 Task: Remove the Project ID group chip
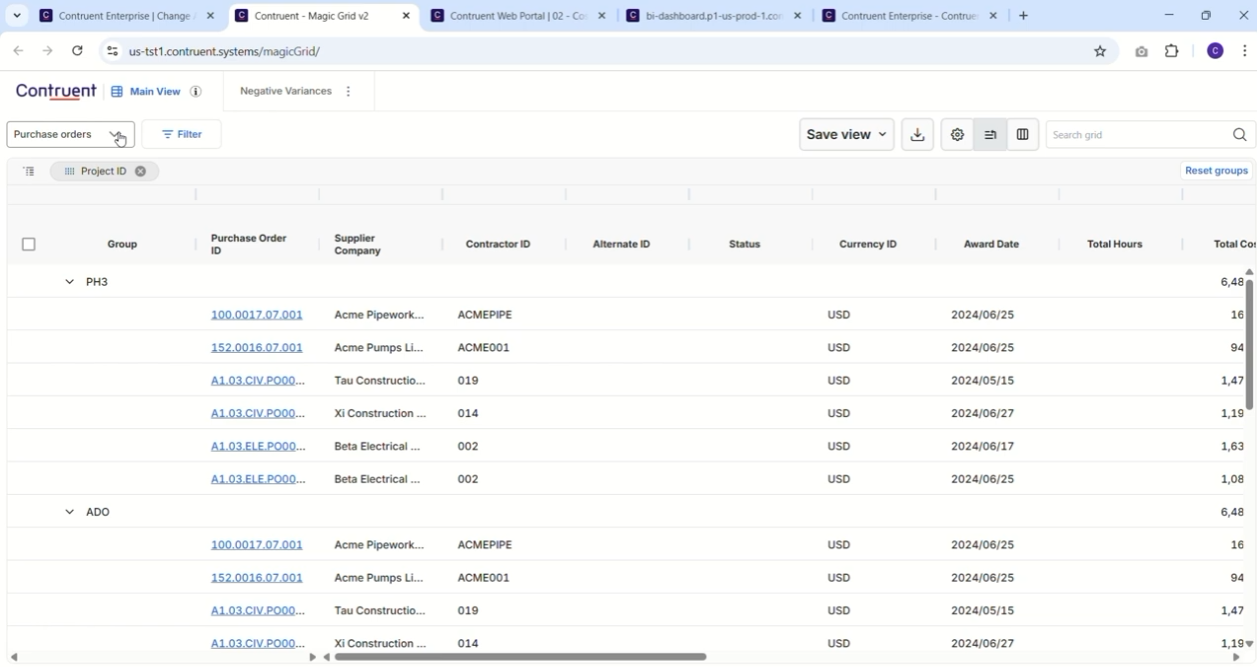tap(140, 171)
